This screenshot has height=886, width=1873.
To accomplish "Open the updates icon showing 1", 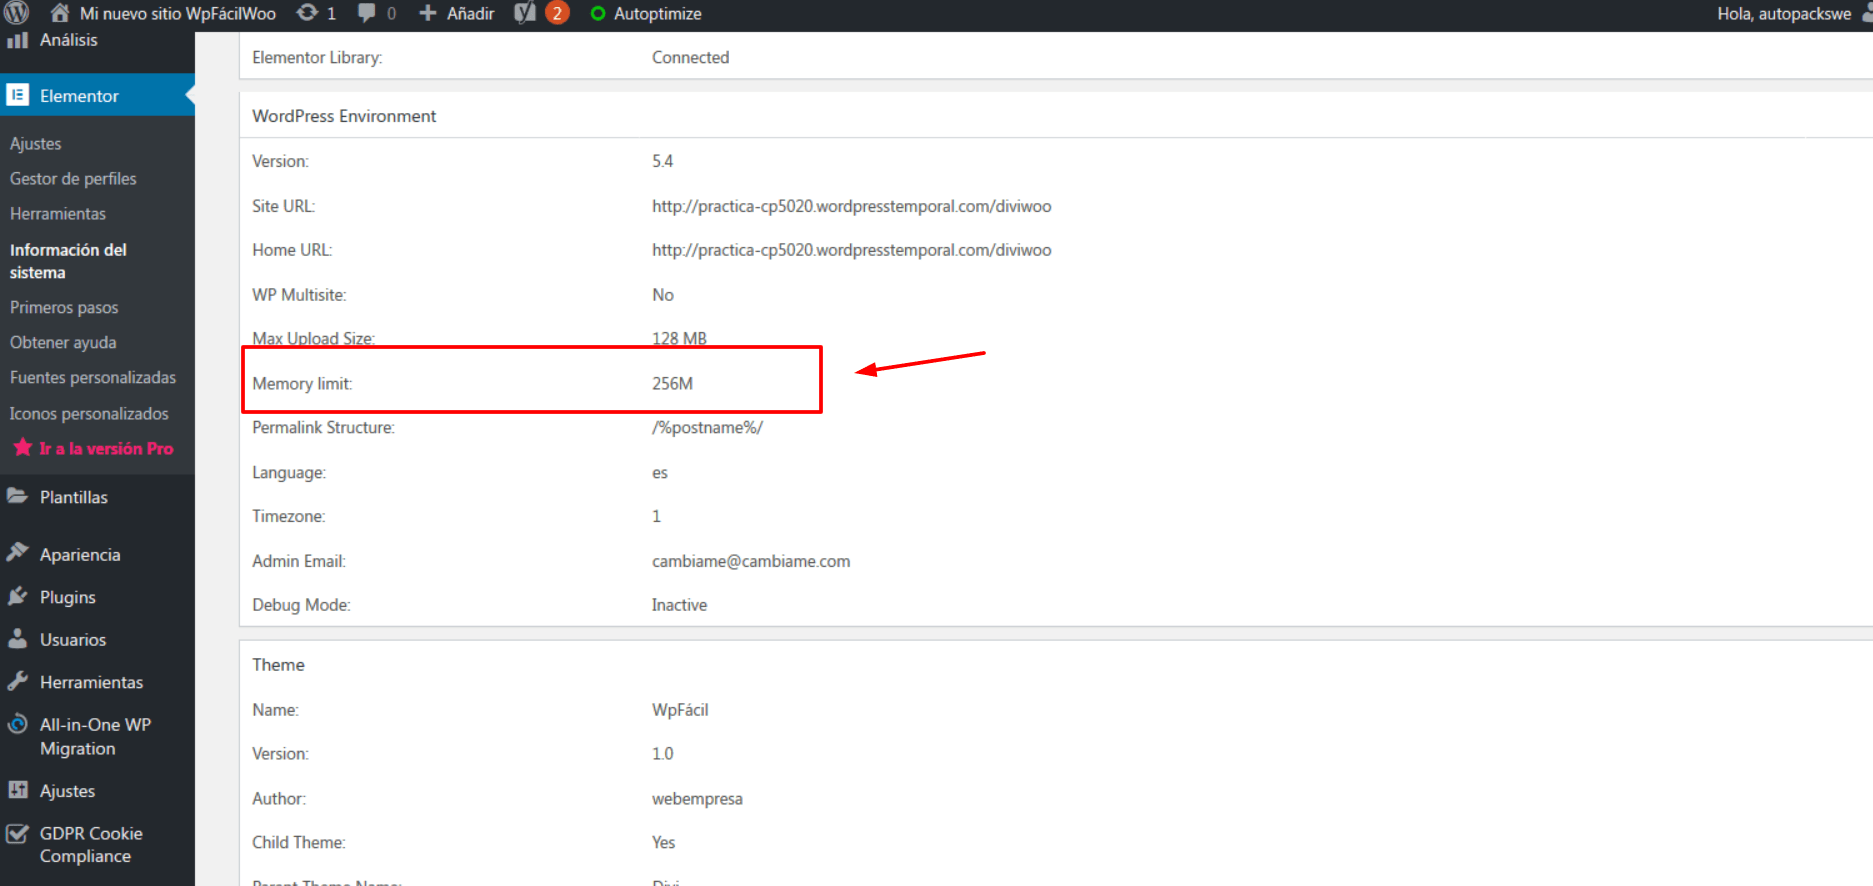I will (307, 13).
